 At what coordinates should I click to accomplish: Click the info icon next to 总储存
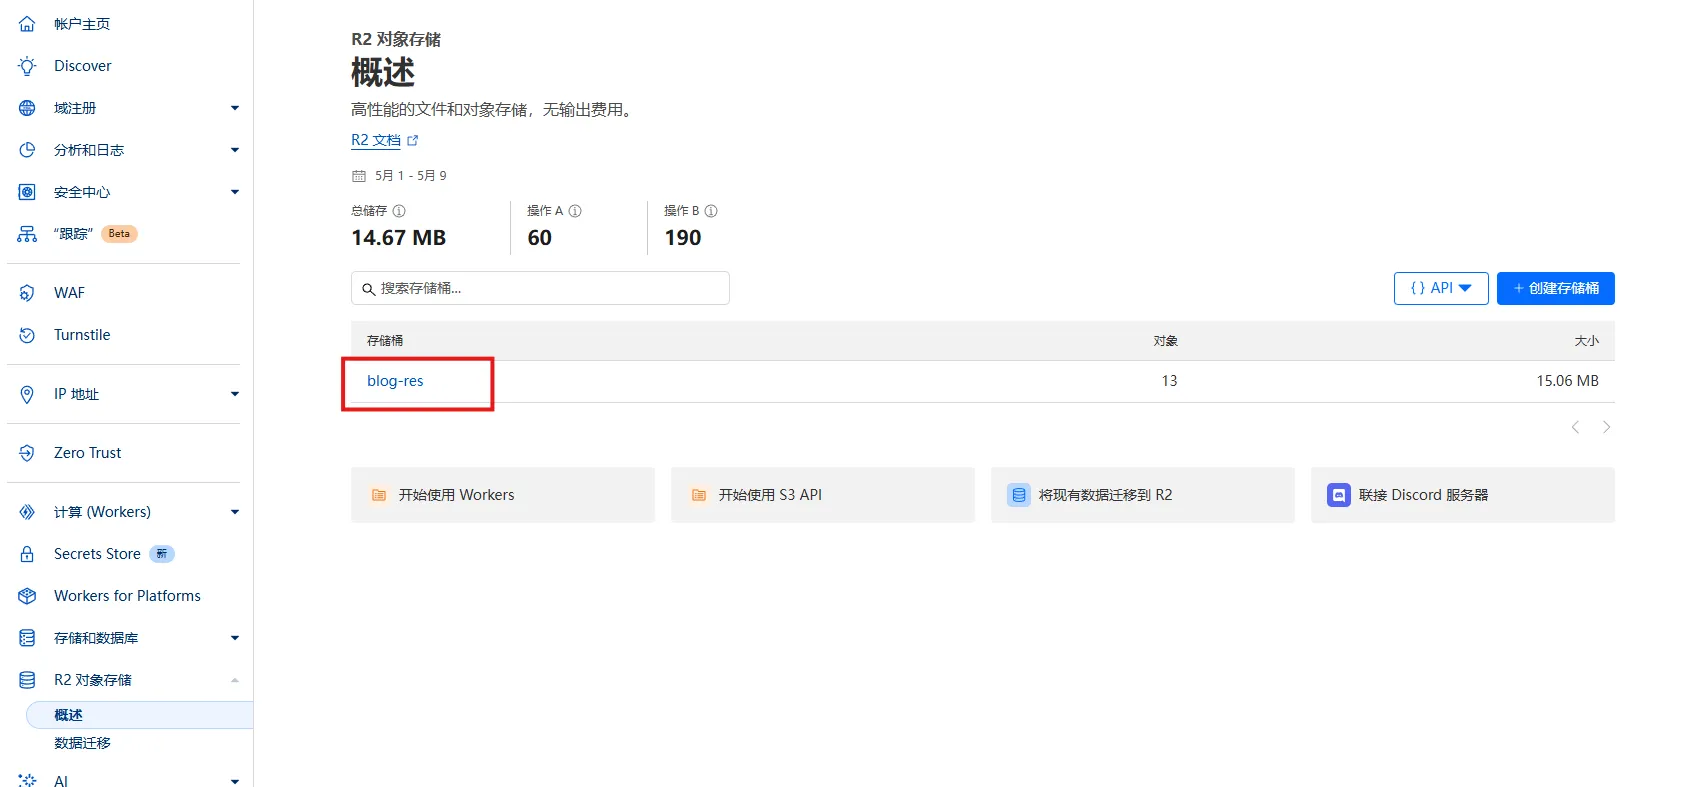[x=399, y=211]
